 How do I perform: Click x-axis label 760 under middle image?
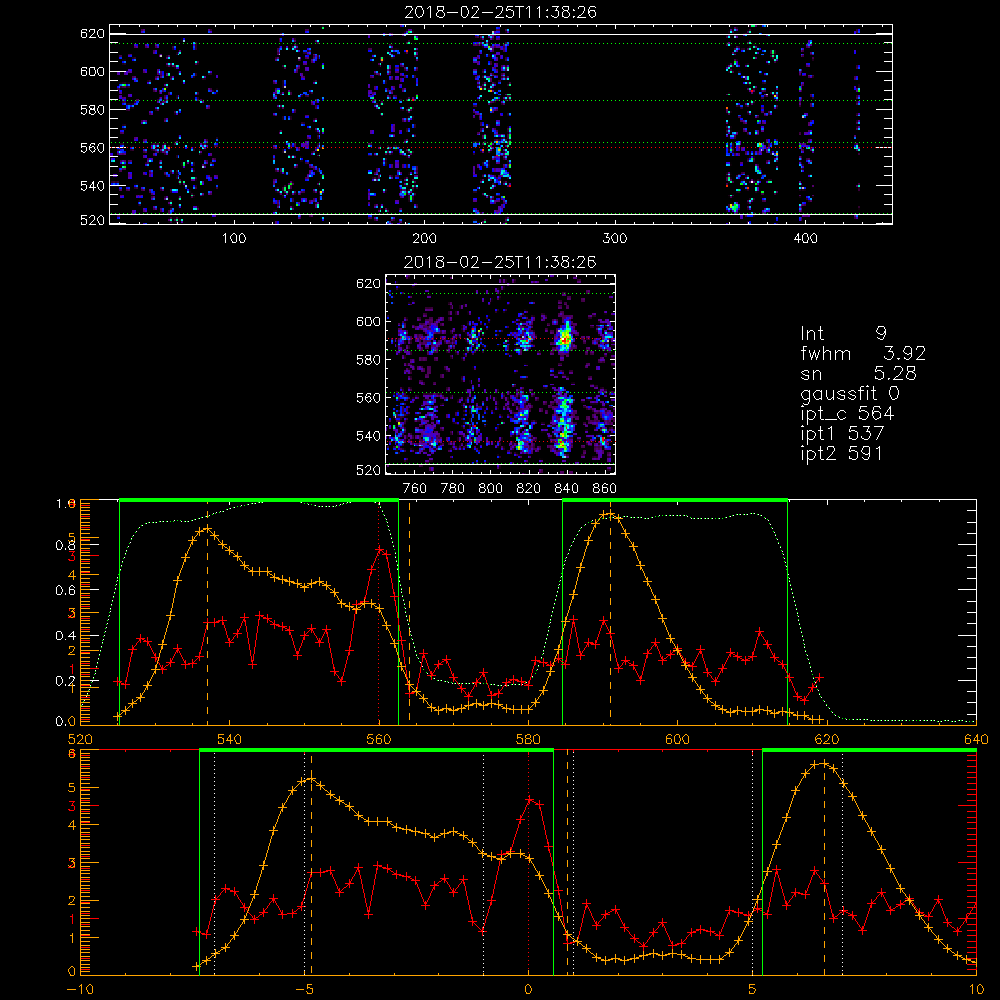[x=415, y=489]
